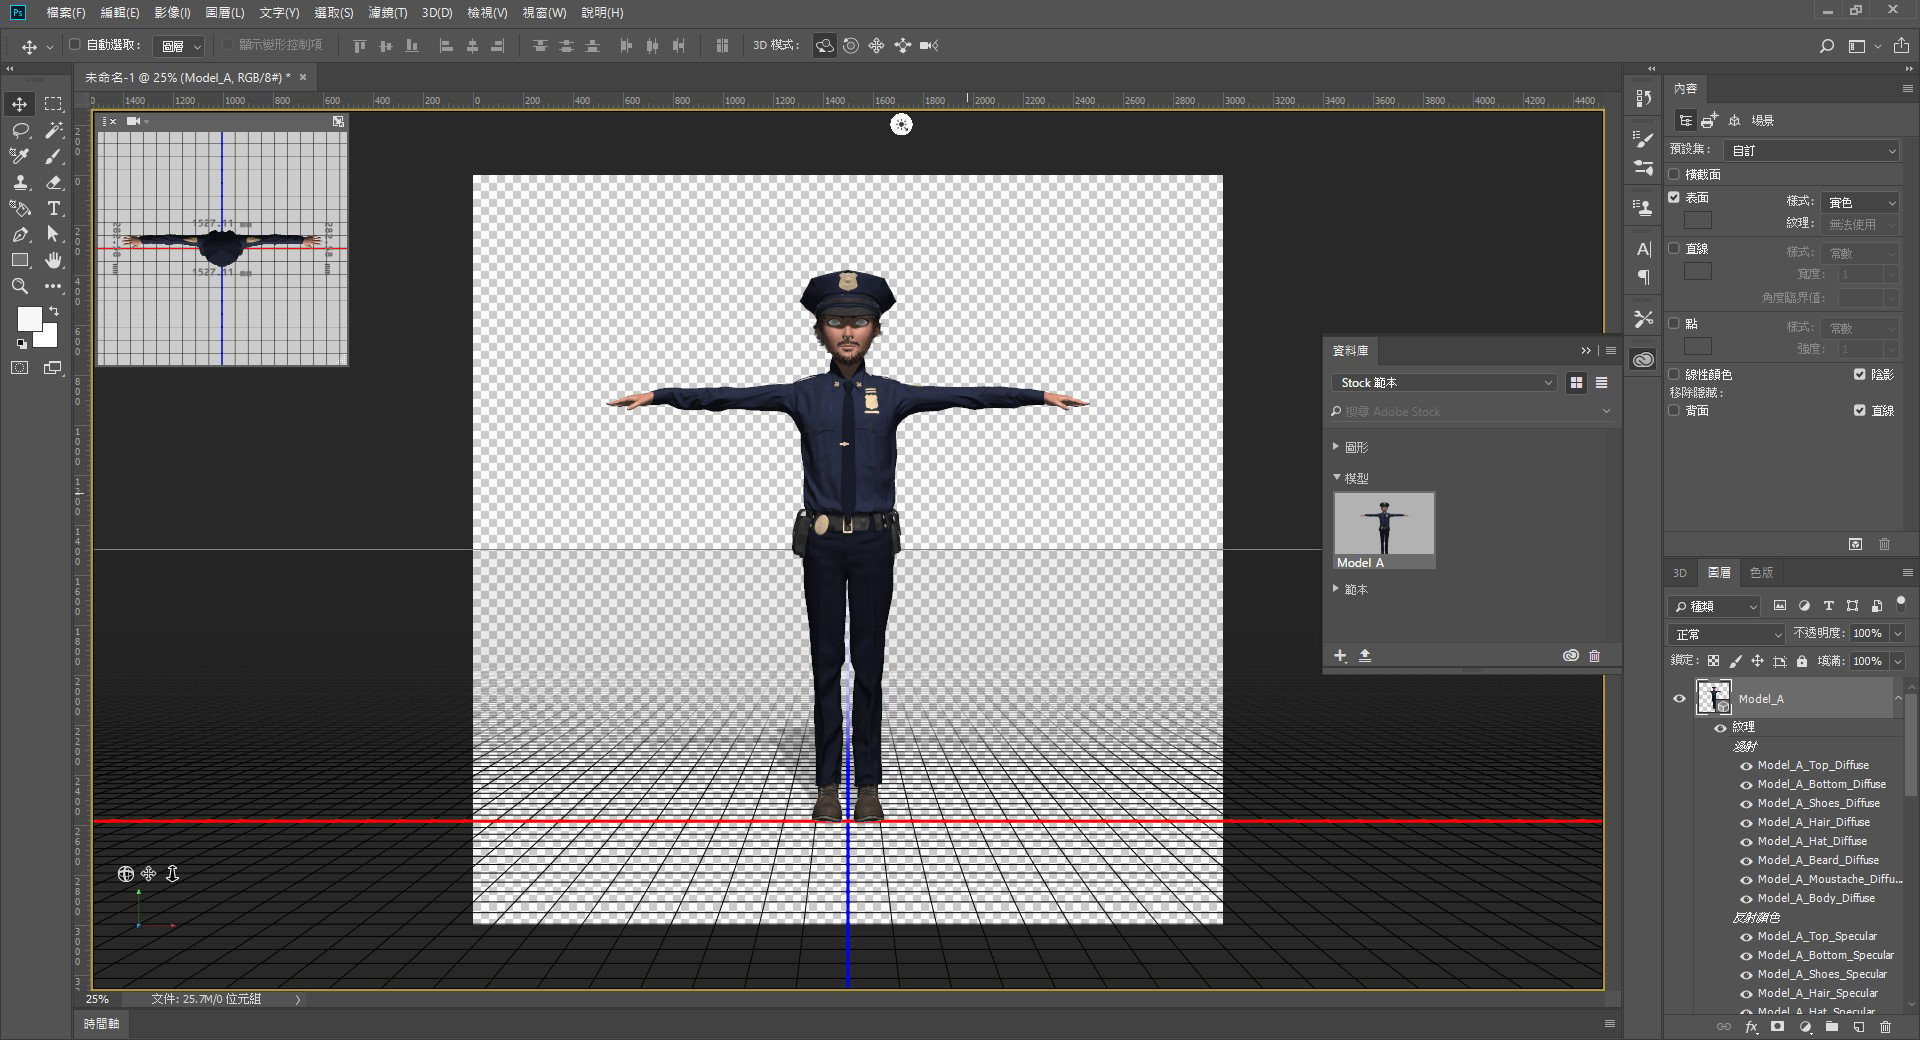Delete library item with Libraries trash icon
The image size is (1920, 1040).
pyautogui.click(x=1594, y=656)
